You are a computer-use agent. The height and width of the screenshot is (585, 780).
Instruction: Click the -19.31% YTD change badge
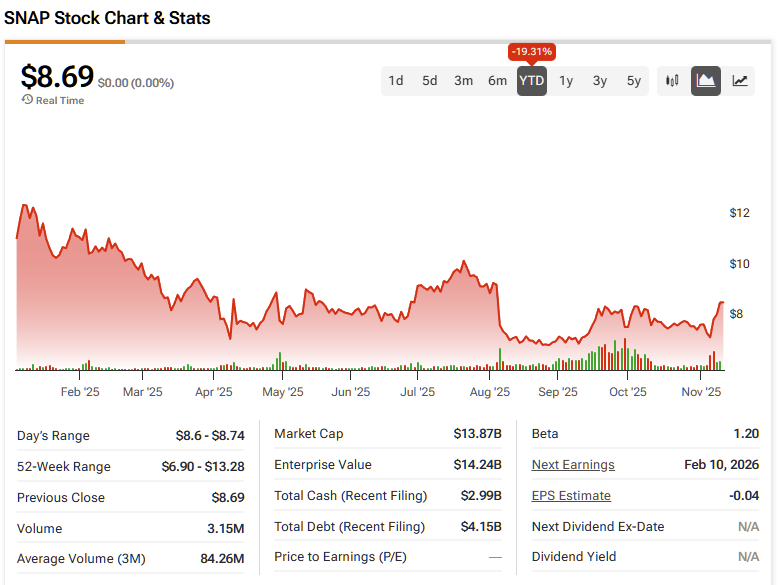(x=532, y=51)
